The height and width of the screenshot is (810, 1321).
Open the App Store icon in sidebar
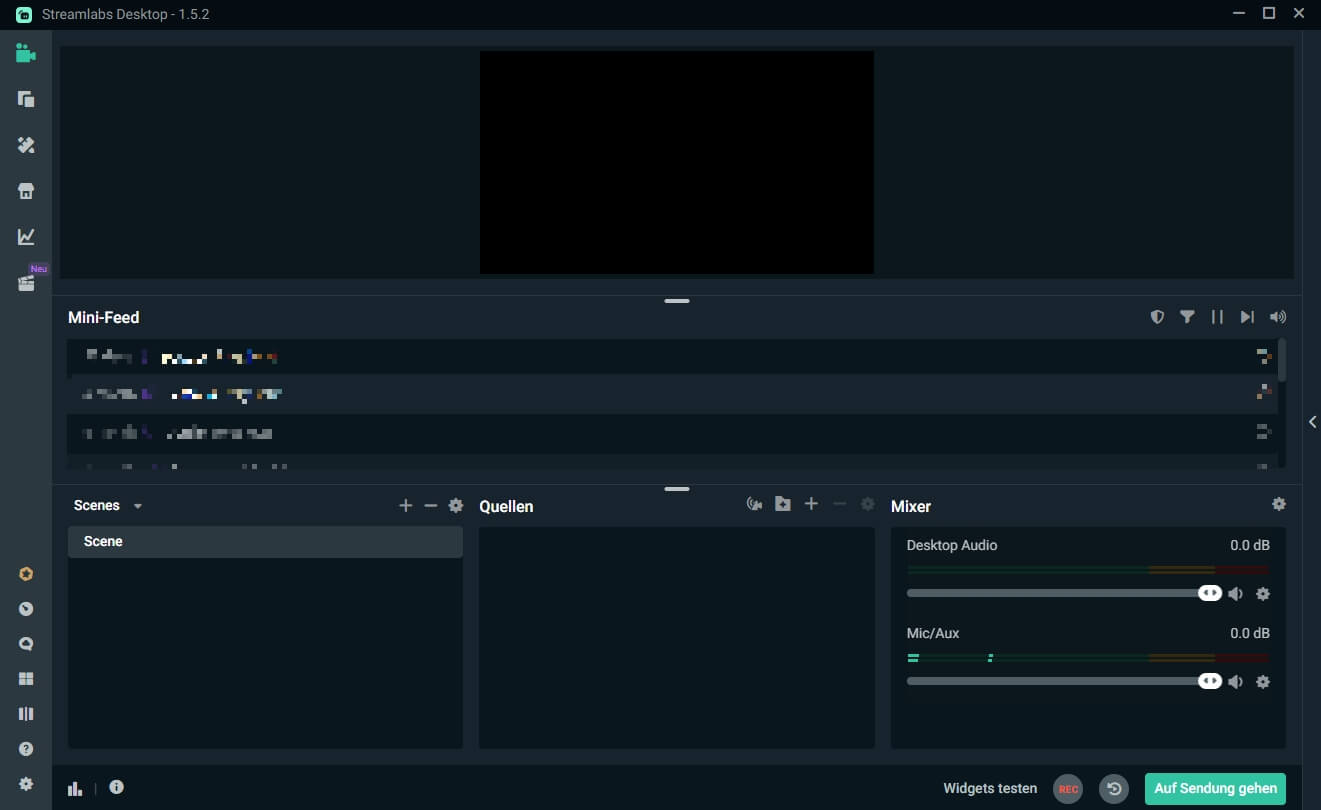click(26, 191)
